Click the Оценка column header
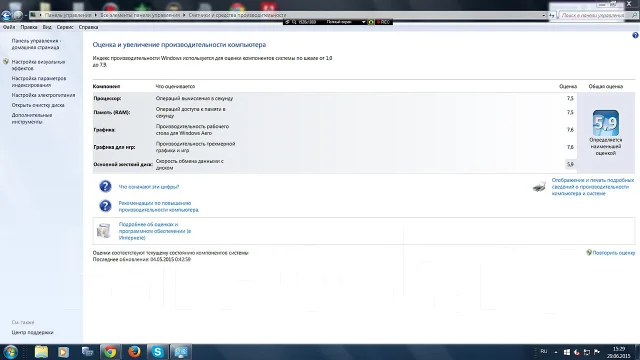Image resolution: width=640 pixels, height=360 pixels. [x=568, y=87]
